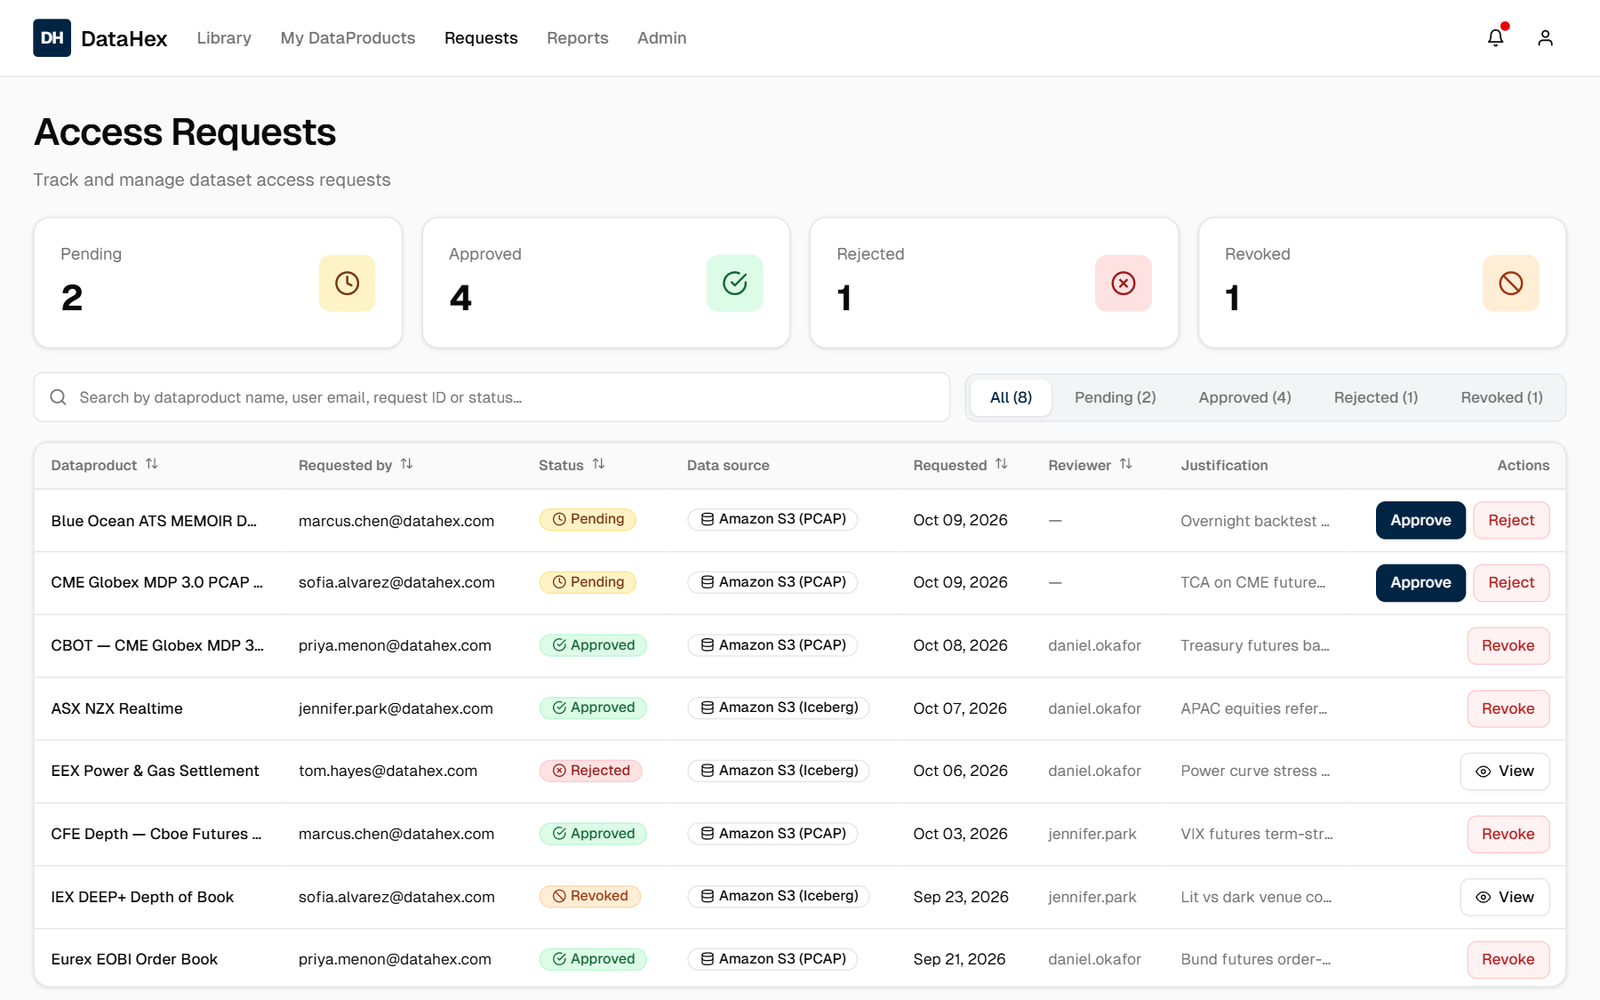The width and height of the screenshot is (1600, 1000).
Task: Select the Requests nav item
Action: 481,38
